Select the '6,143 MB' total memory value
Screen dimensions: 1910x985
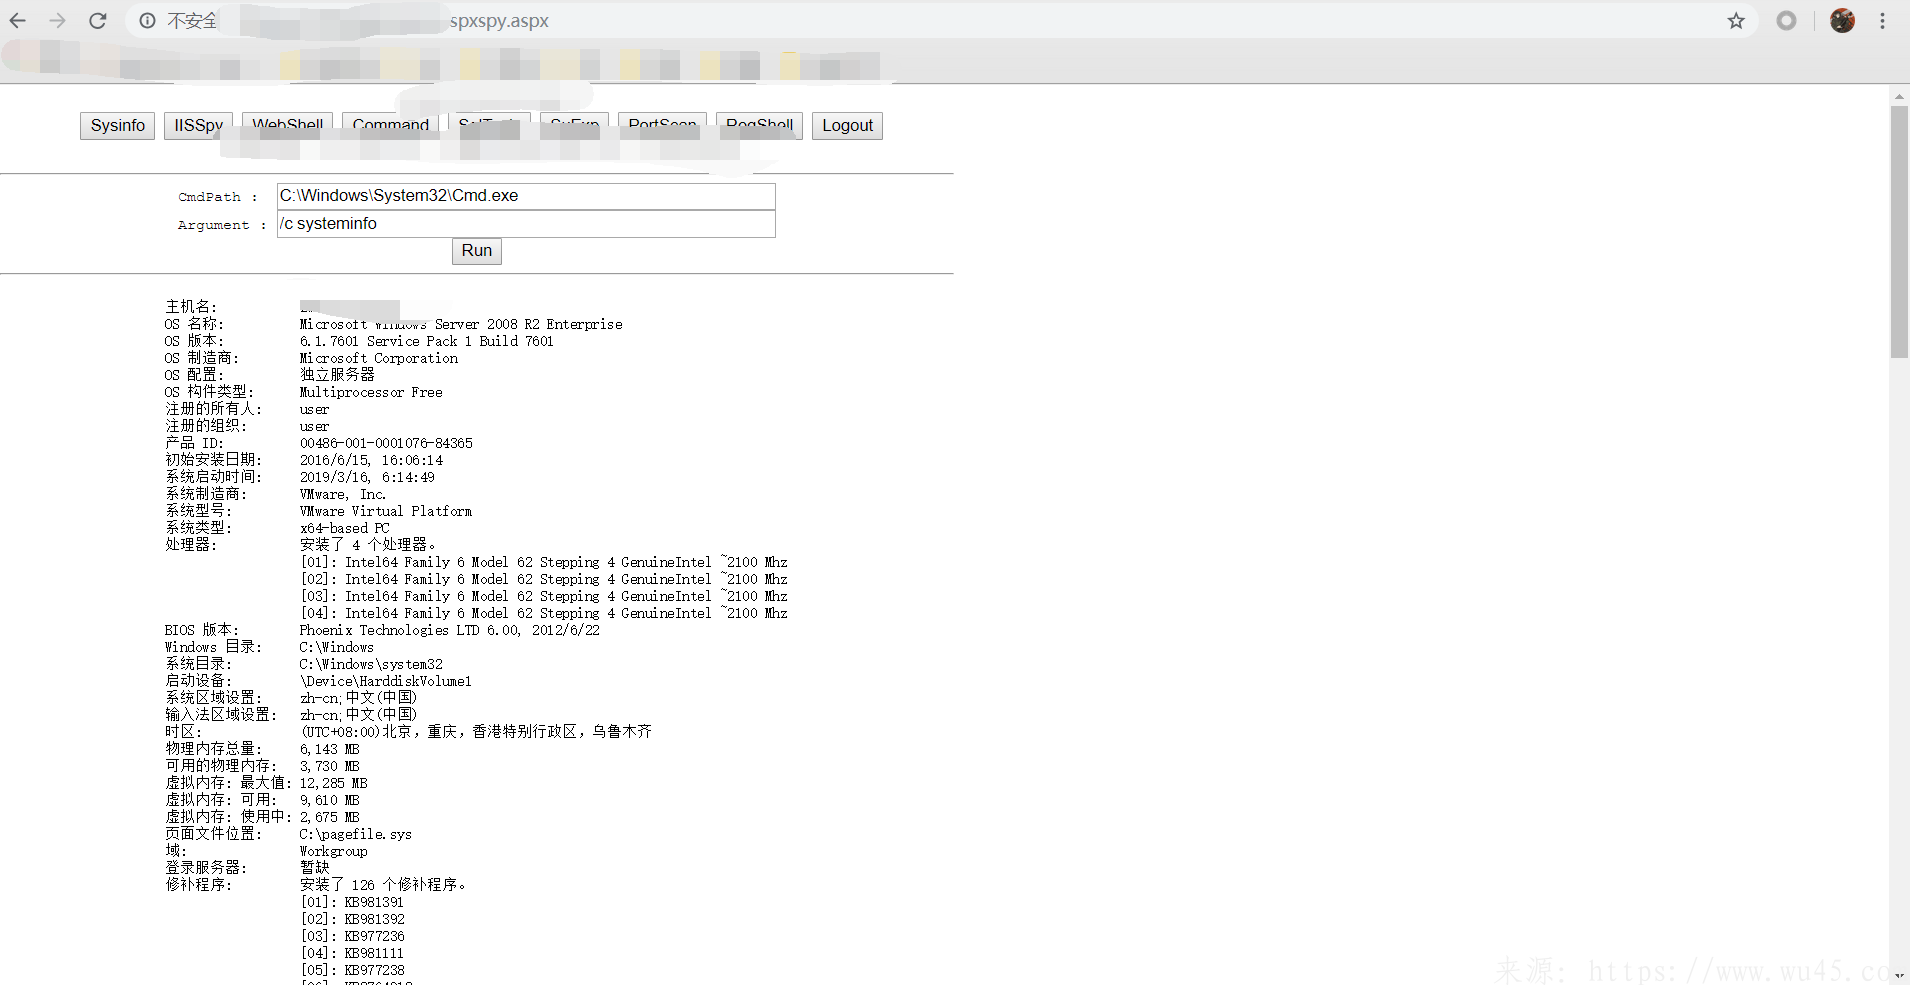click(x=330, y=749)
